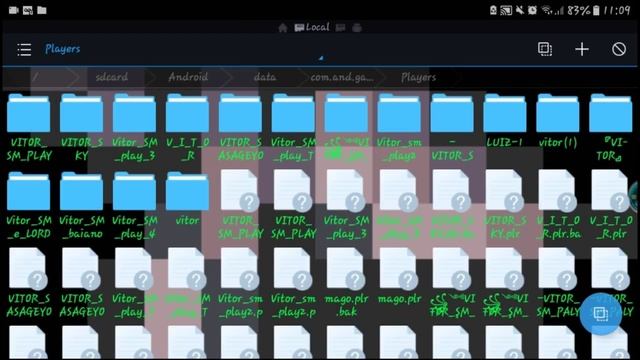
Task: Open the VITOR_SM_PLAY folder
Action: click(29, 127)
